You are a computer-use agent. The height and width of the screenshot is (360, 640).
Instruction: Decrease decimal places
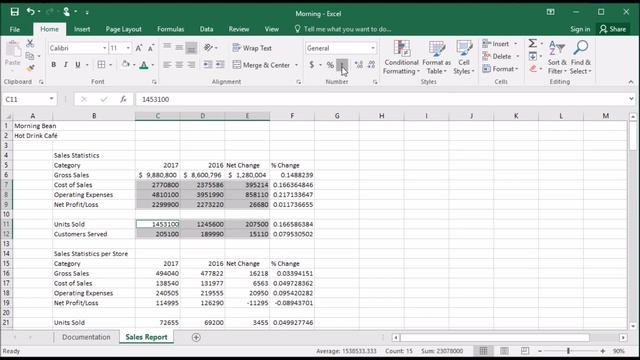371,64
